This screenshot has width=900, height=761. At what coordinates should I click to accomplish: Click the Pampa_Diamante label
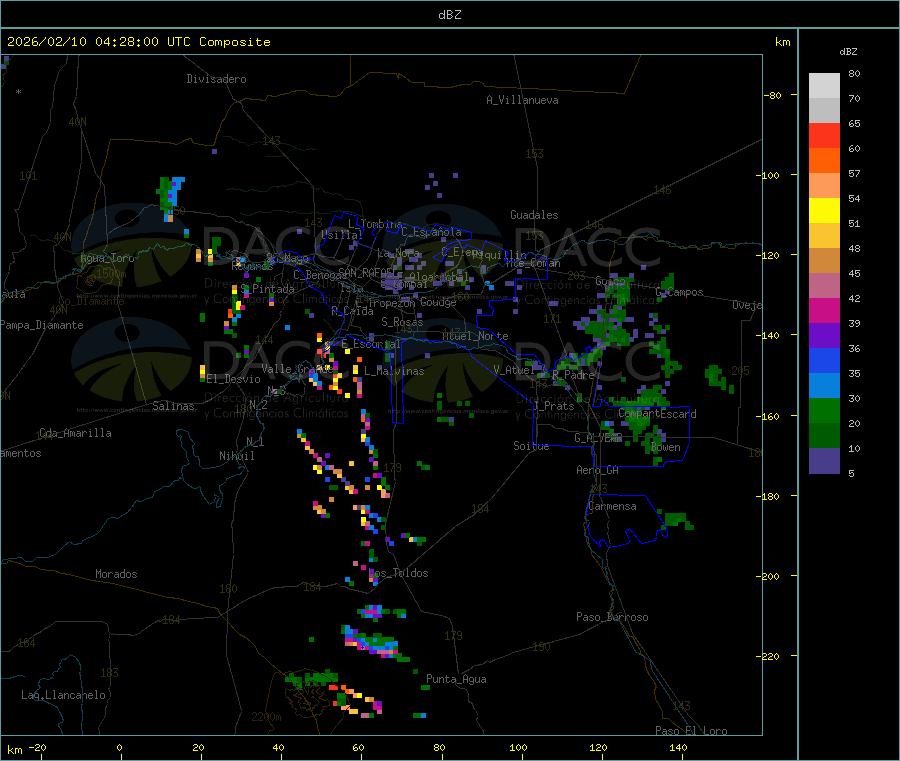pos(41,325)
